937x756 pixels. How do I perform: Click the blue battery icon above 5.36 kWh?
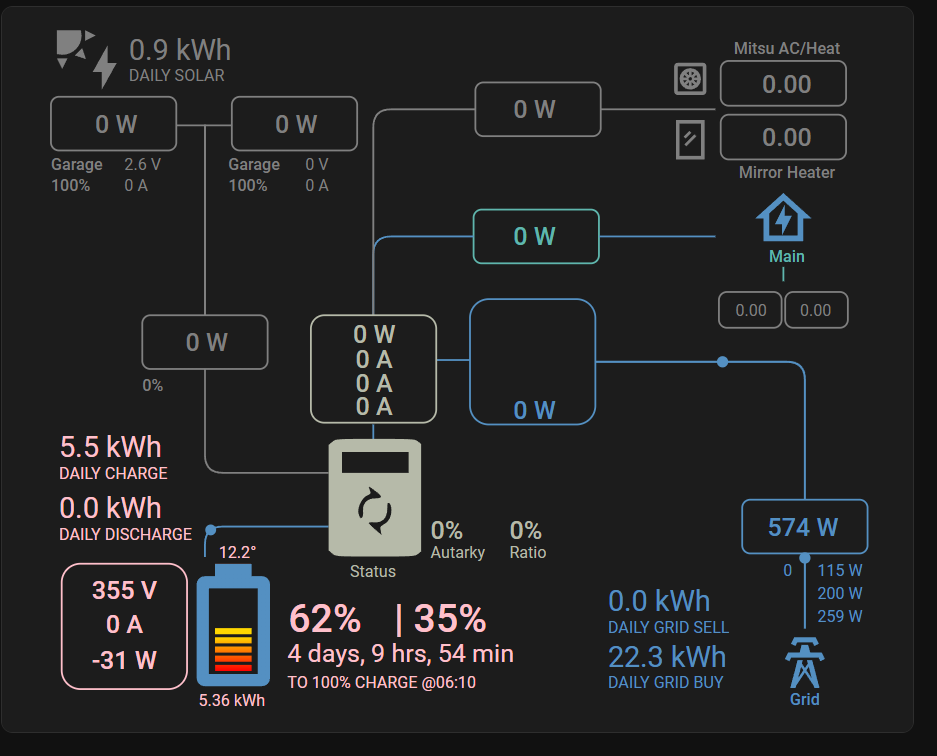pyautogui.click(x=233, y=630)
